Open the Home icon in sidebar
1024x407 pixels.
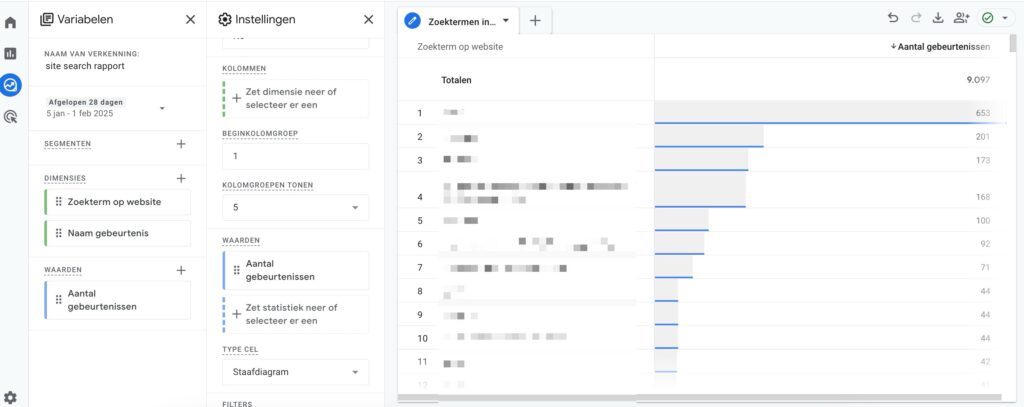tap(10, 23)
